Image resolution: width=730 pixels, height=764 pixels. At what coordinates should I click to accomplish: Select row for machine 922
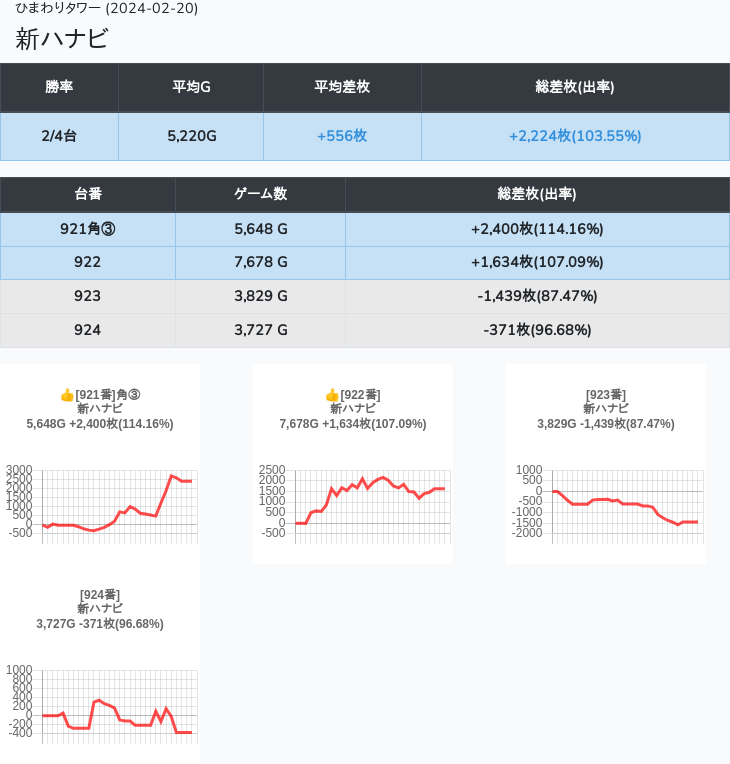[88, 262]
